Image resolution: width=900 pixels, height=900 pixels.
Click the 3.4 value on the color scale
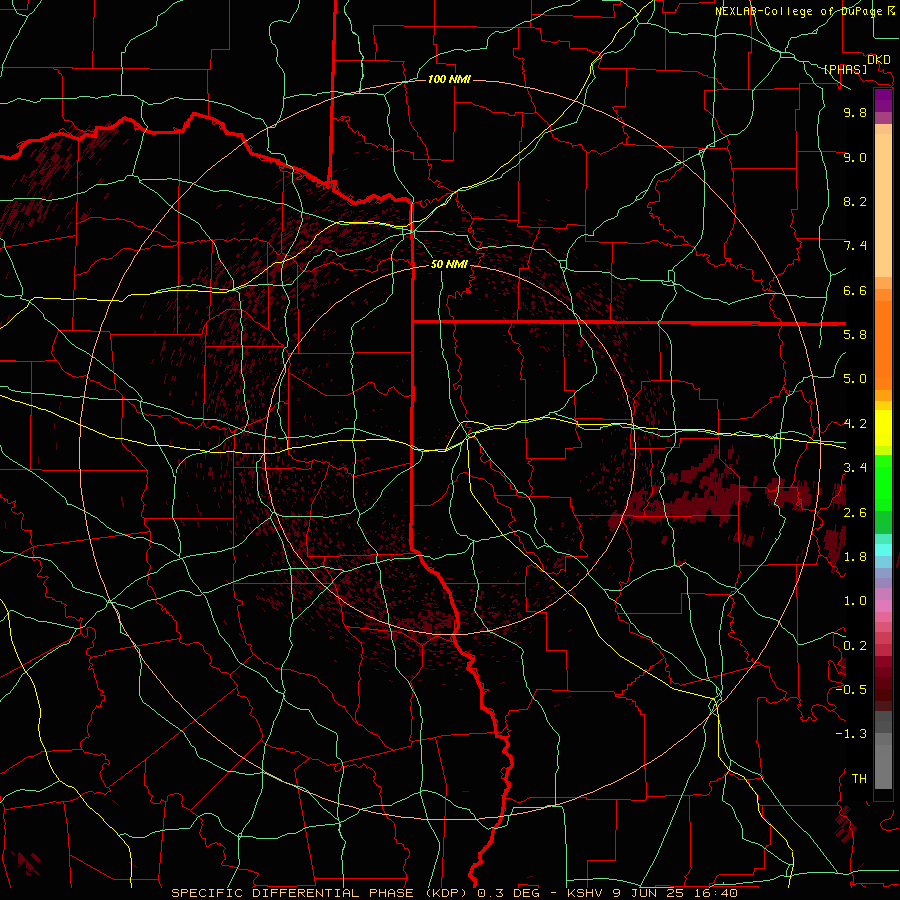(x=855, y=468)
